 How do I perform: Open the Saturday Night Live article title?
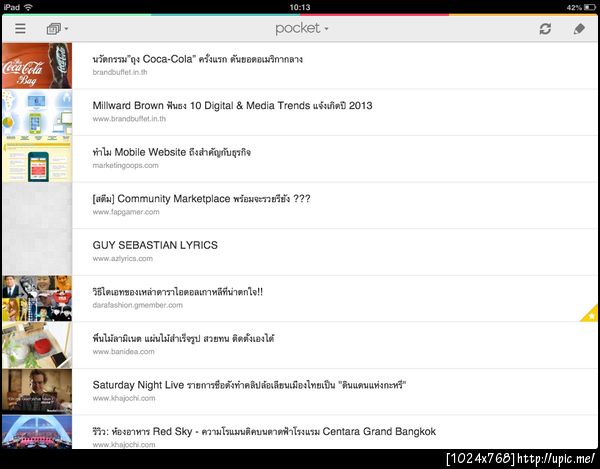[249, 385]
